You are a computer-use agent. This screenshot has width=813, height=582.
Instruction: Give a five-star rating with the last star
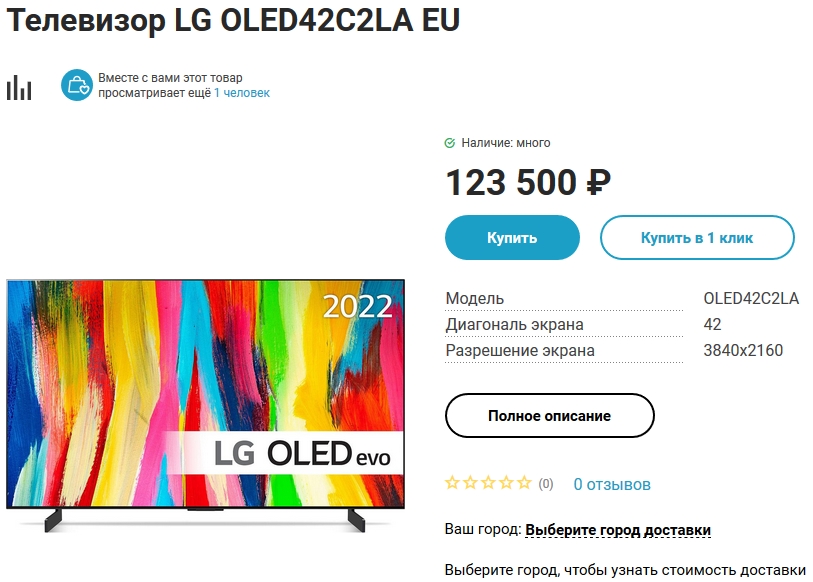[x=524, y=484]
